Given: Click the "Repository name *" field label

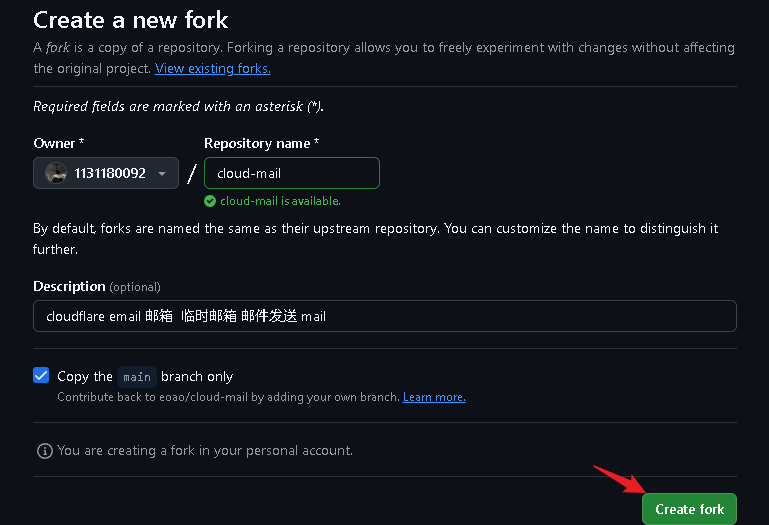Looking at the screenshot, I should (261, 144).
